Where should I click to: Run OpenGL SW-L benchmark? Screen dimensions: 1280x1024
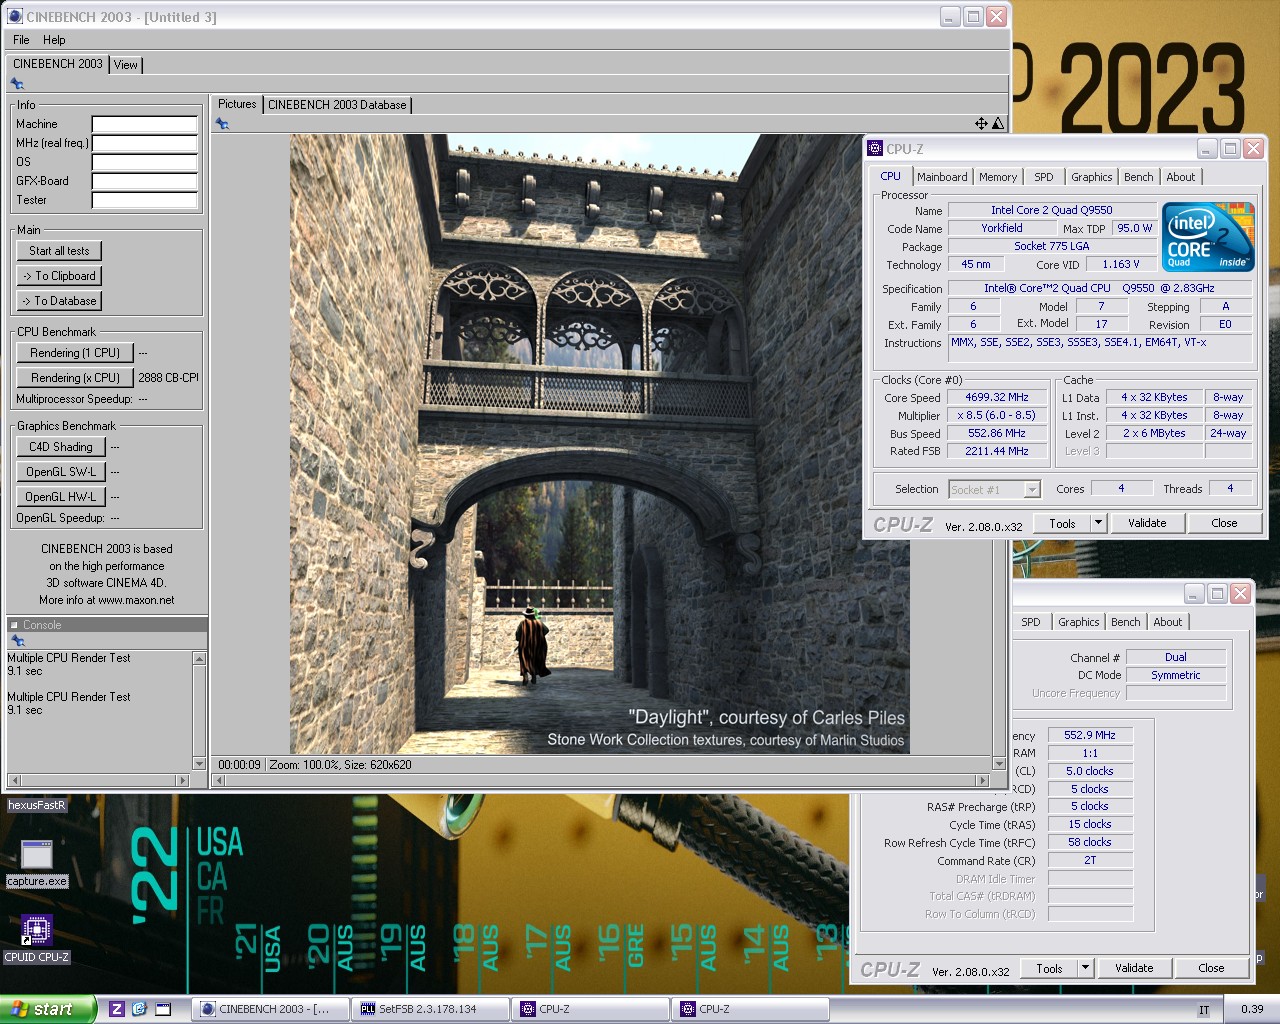[x=61, y=472]
